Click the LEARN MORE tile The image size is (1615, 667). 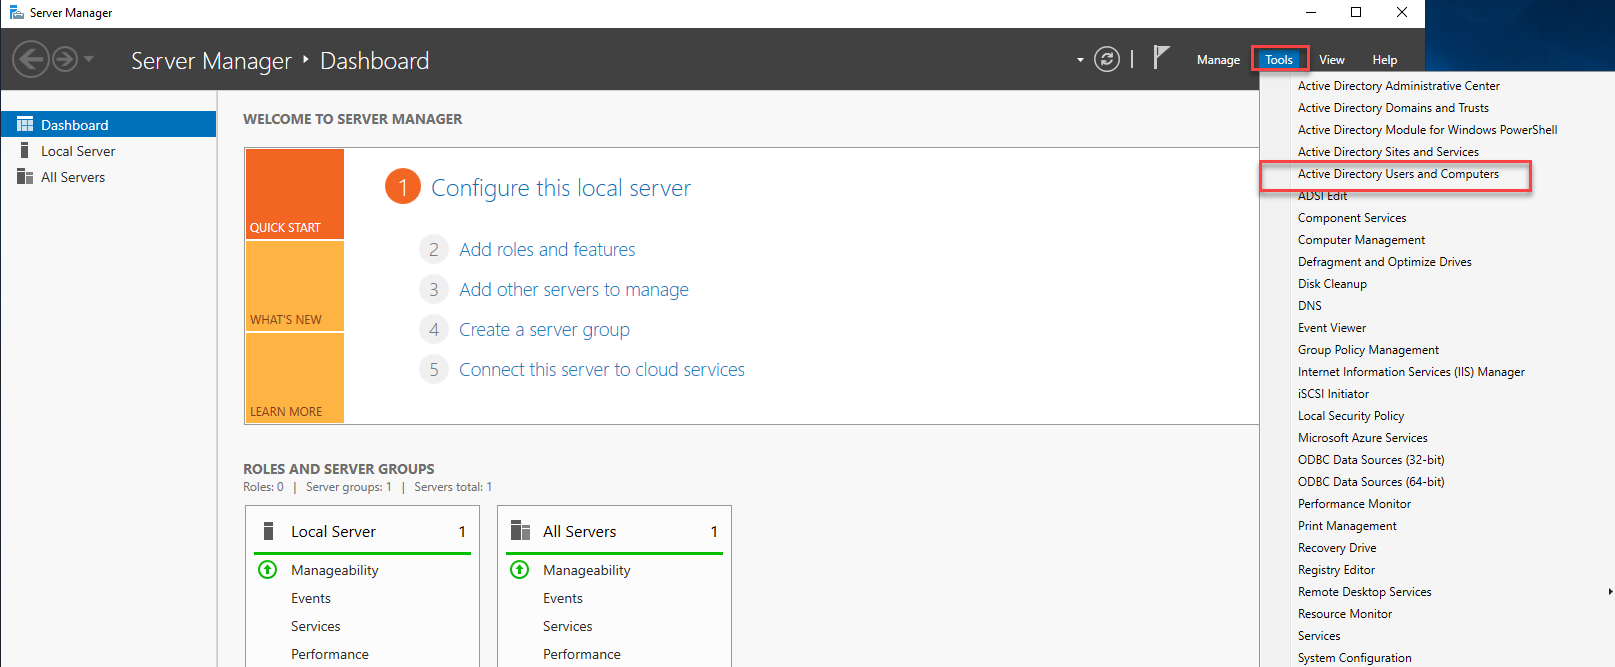295,378
